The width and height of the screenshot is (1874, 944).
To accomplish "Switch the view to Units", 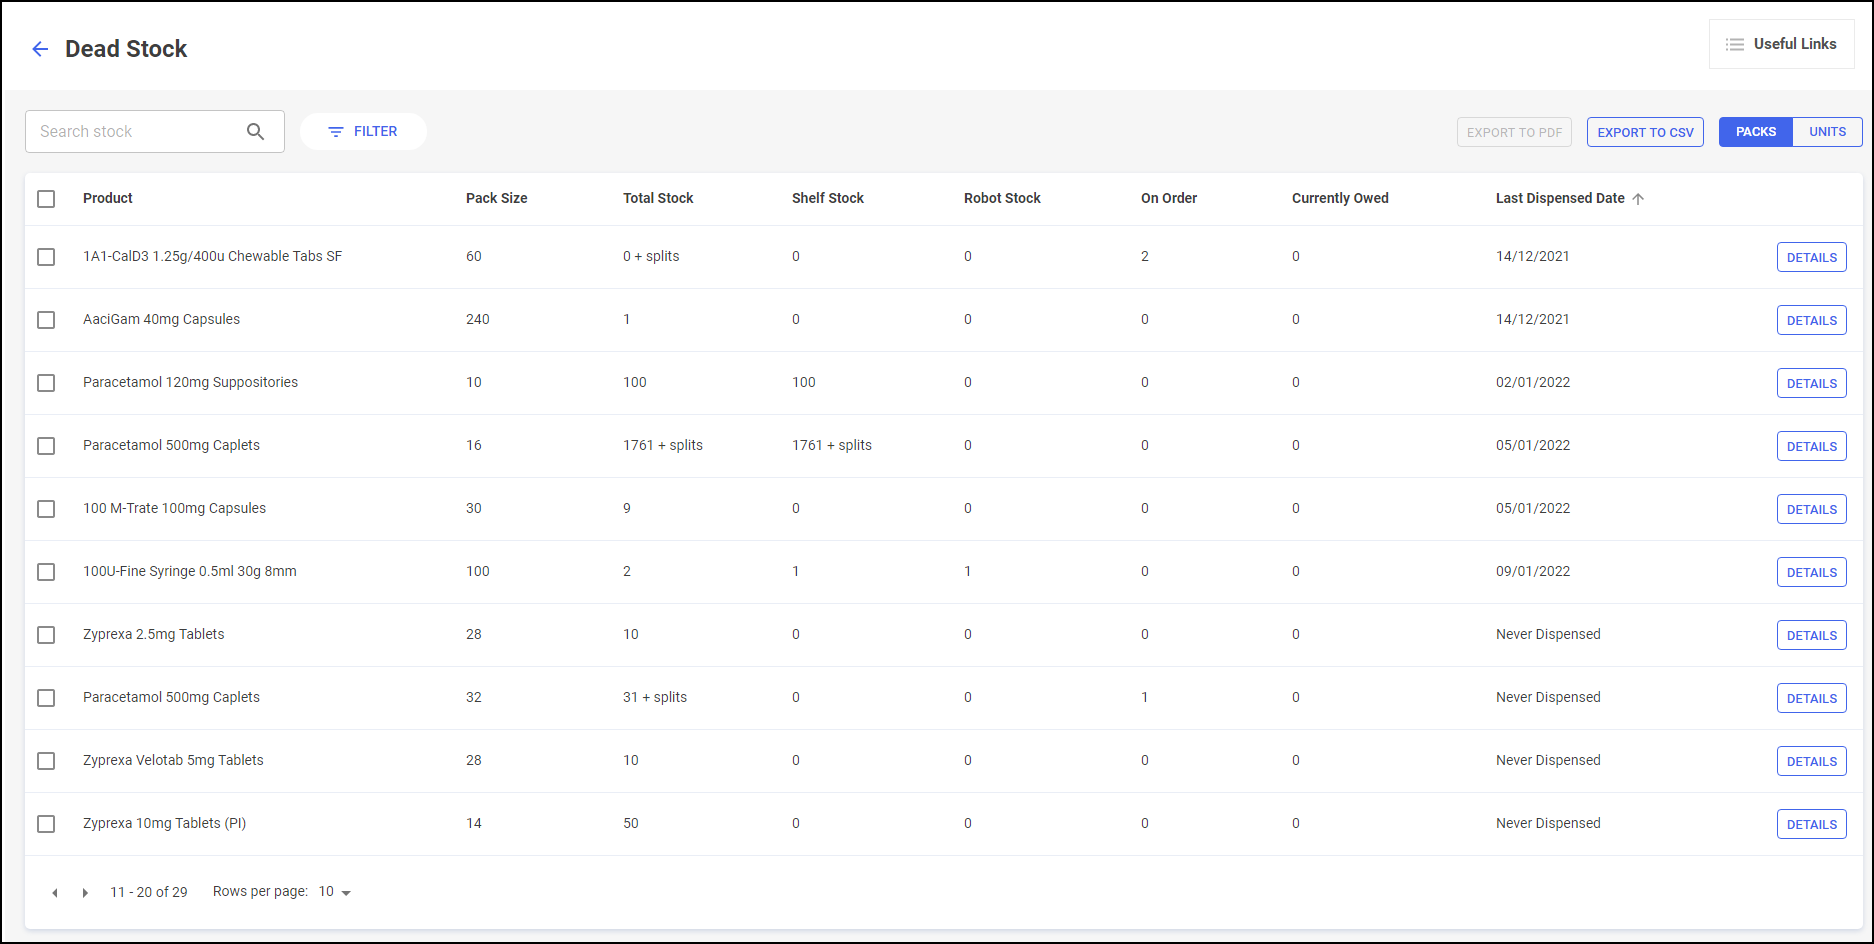I will [1827, 132].
